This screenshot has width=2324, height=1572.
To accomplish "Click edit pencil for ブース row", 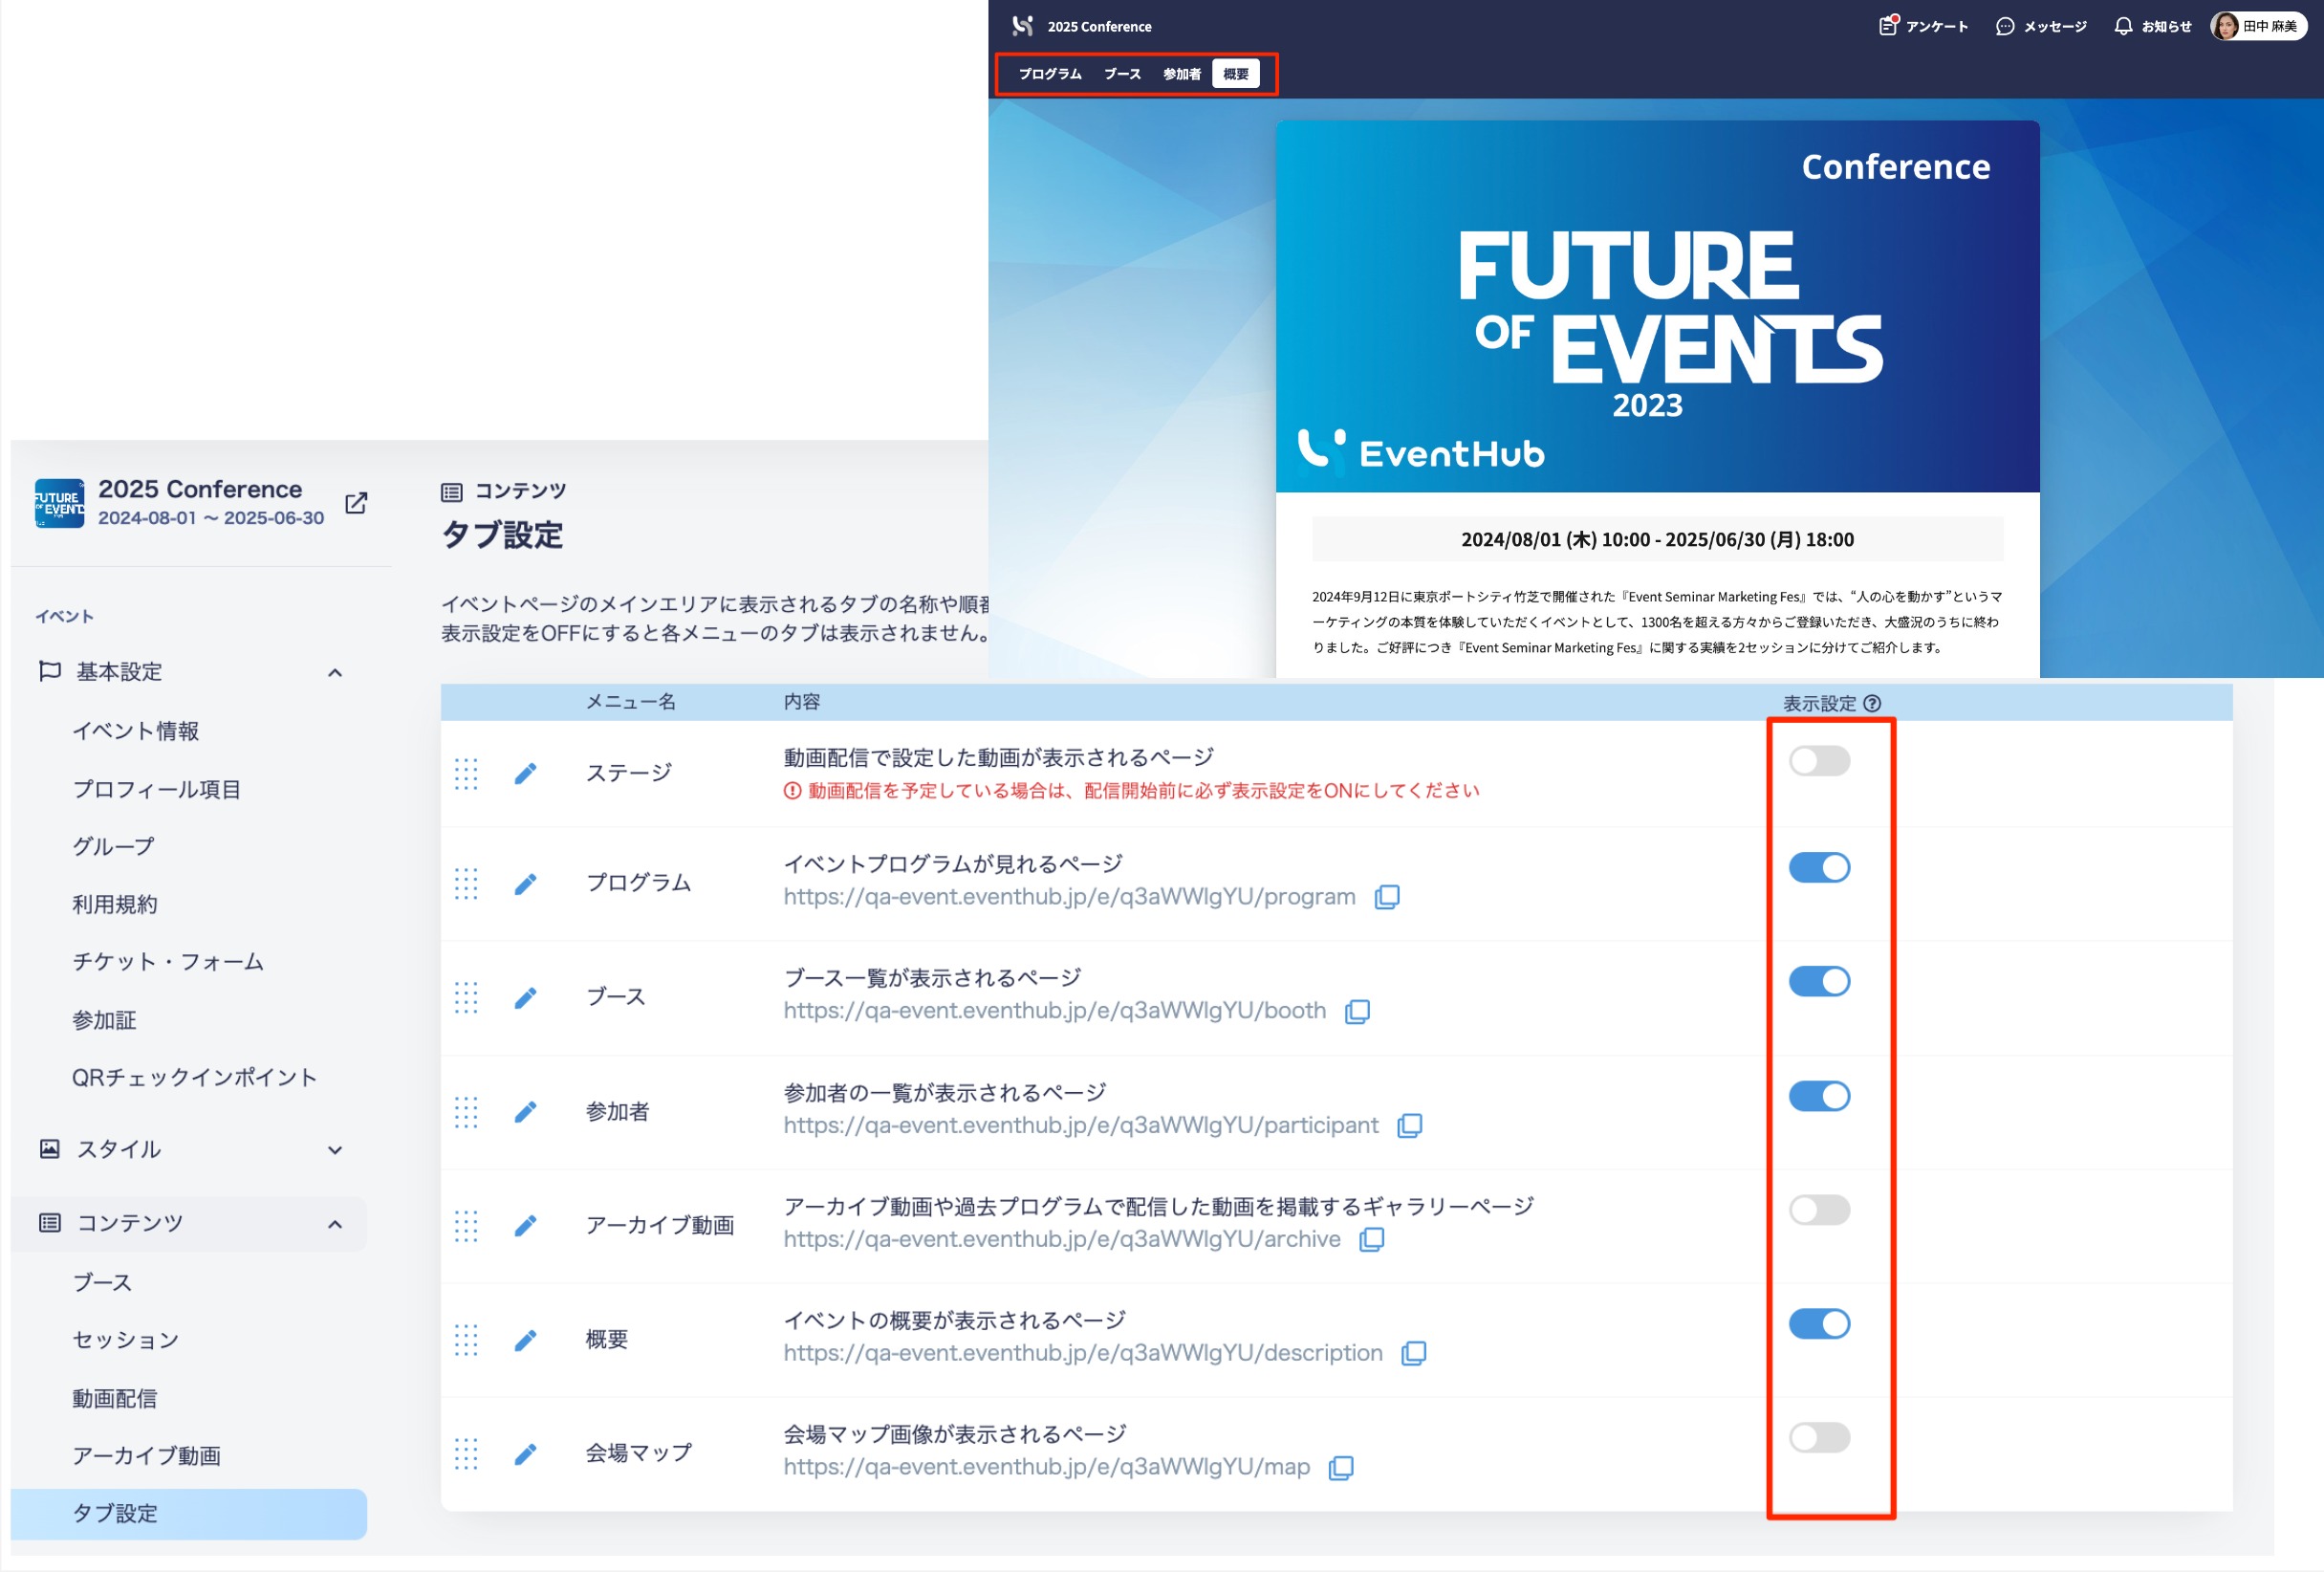I will tap(525, 998).
